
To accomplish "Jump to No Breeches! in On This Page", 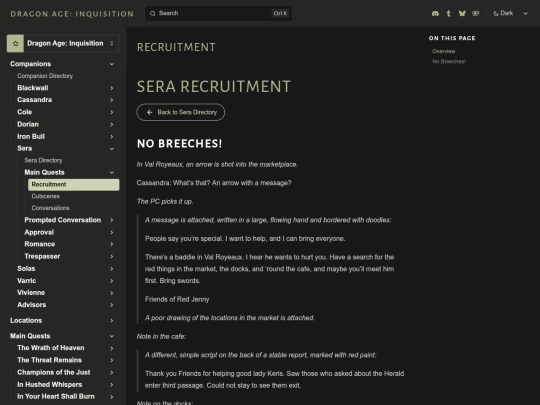I will pyautogui.click(x=449, y=62).
